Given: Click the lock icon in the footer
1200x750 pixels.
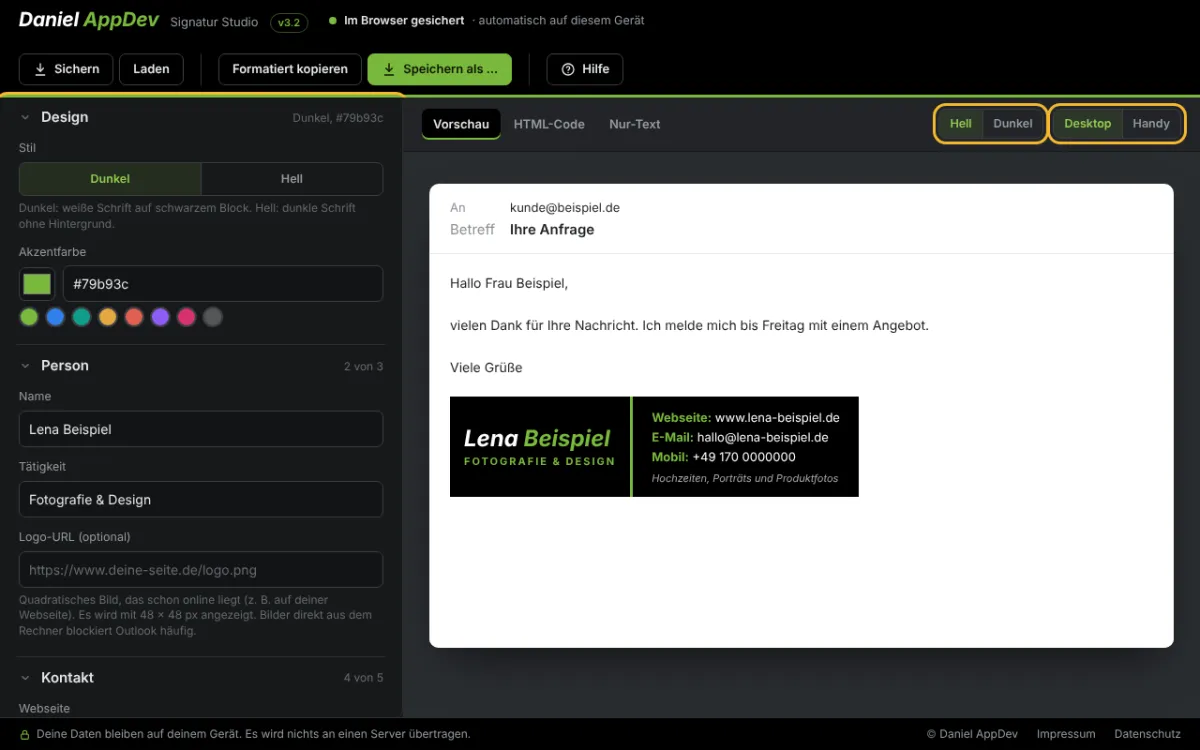Looking at the screenshot, I should [x=25, y=734].
